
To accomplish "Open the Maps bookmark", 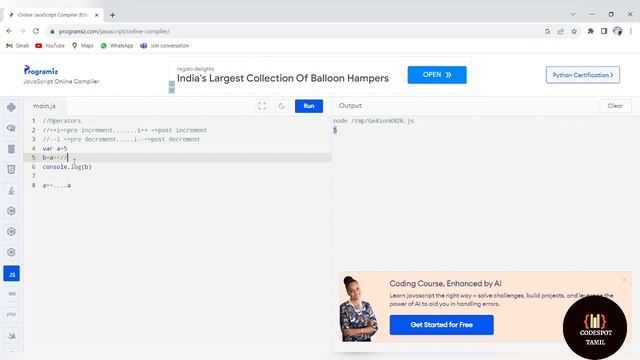I will (x=83, y=46).
